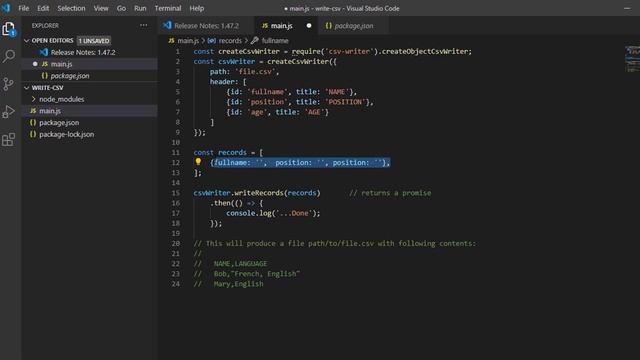Screen dimensions: 640x360
Task: Open the Explorer view in activity bar
Action: [x=9, y=29]
